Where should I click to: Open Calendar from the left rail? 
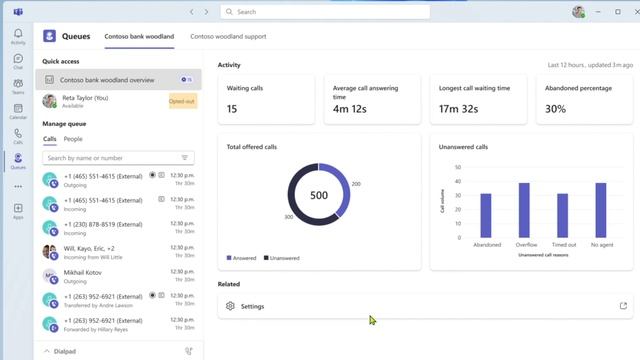coord(18,111)
